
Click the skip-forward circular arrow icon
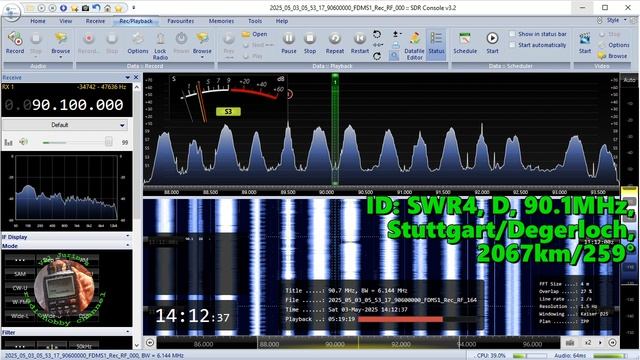pos(377,56)
